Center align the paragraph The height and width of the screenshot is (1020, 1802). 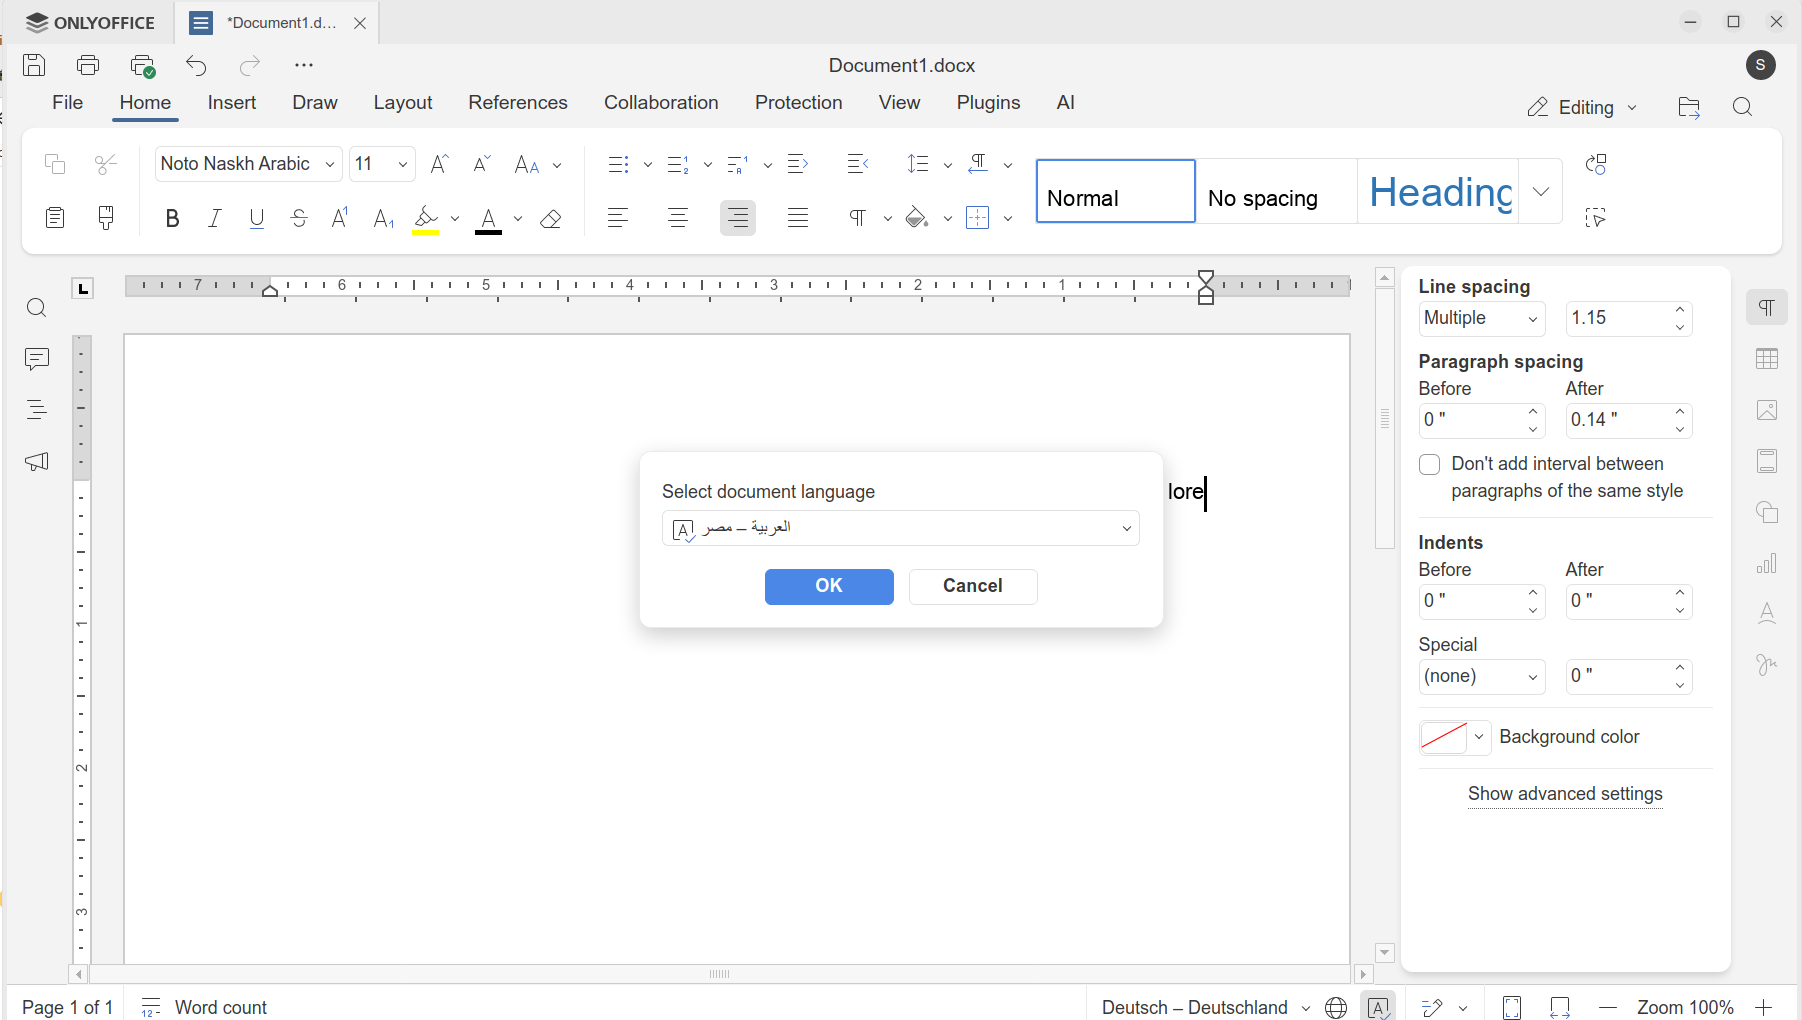(677, 218)
